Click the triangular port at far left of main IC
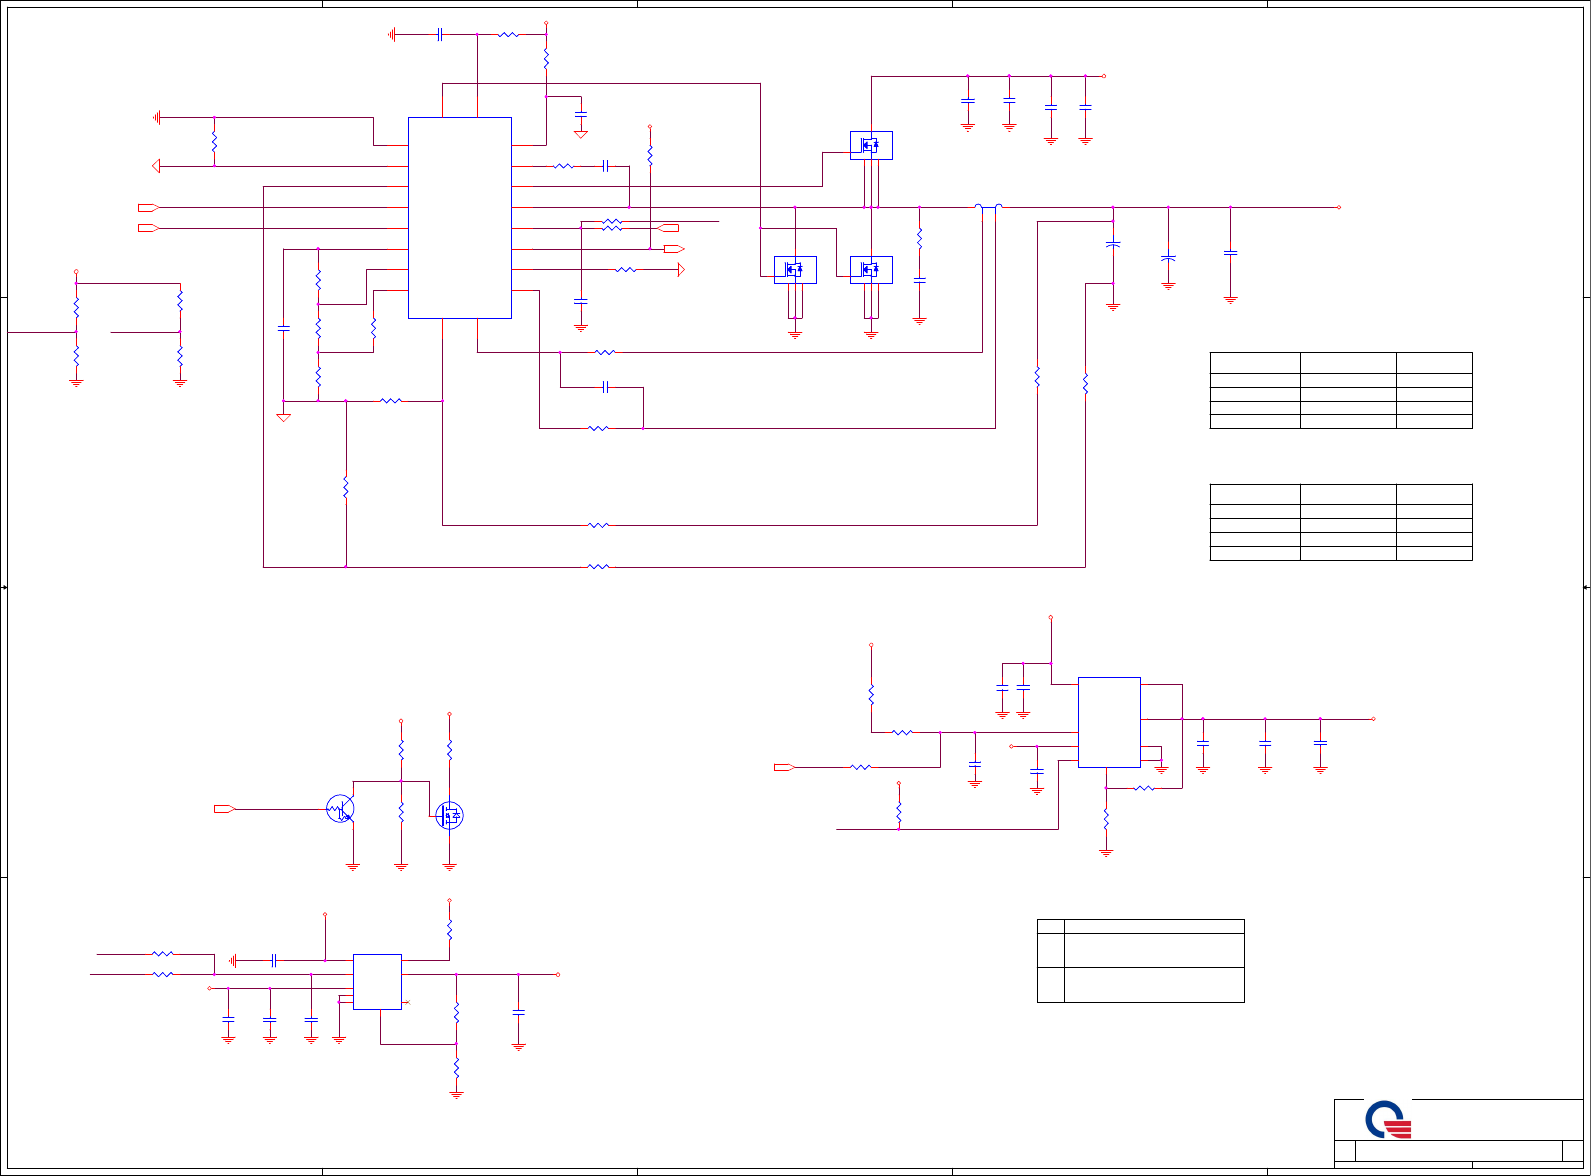The width and height of the screenshot is (1591, 1176). [156, 166]
